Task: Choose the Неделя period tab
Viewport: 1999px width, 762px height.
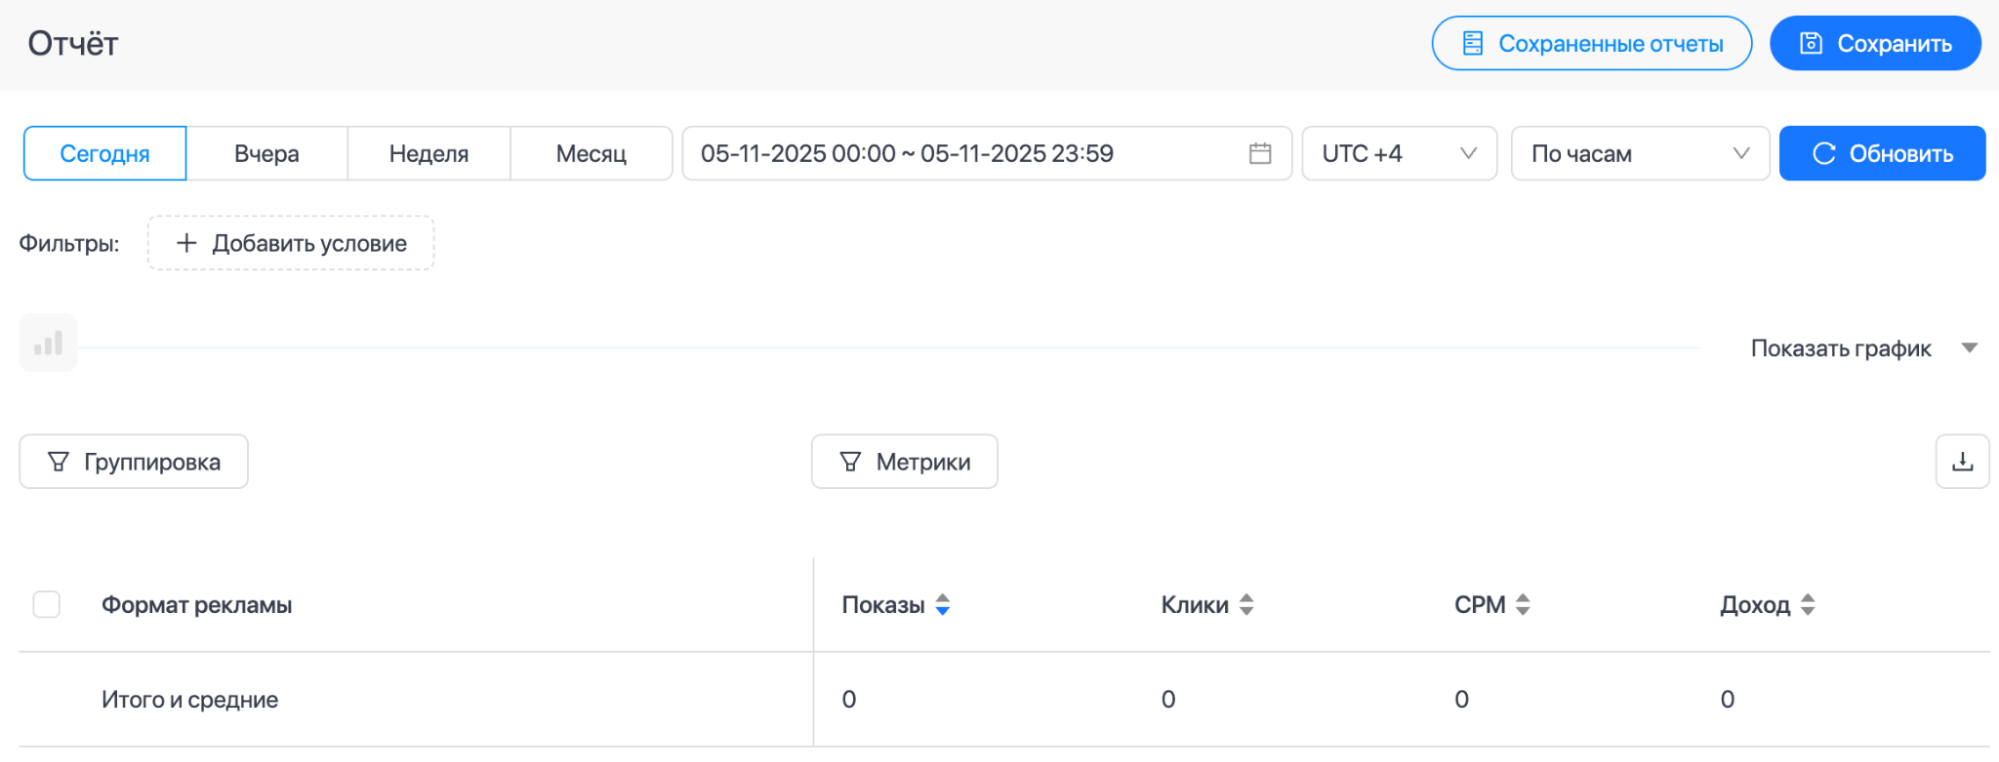Action: coord(429,153)
